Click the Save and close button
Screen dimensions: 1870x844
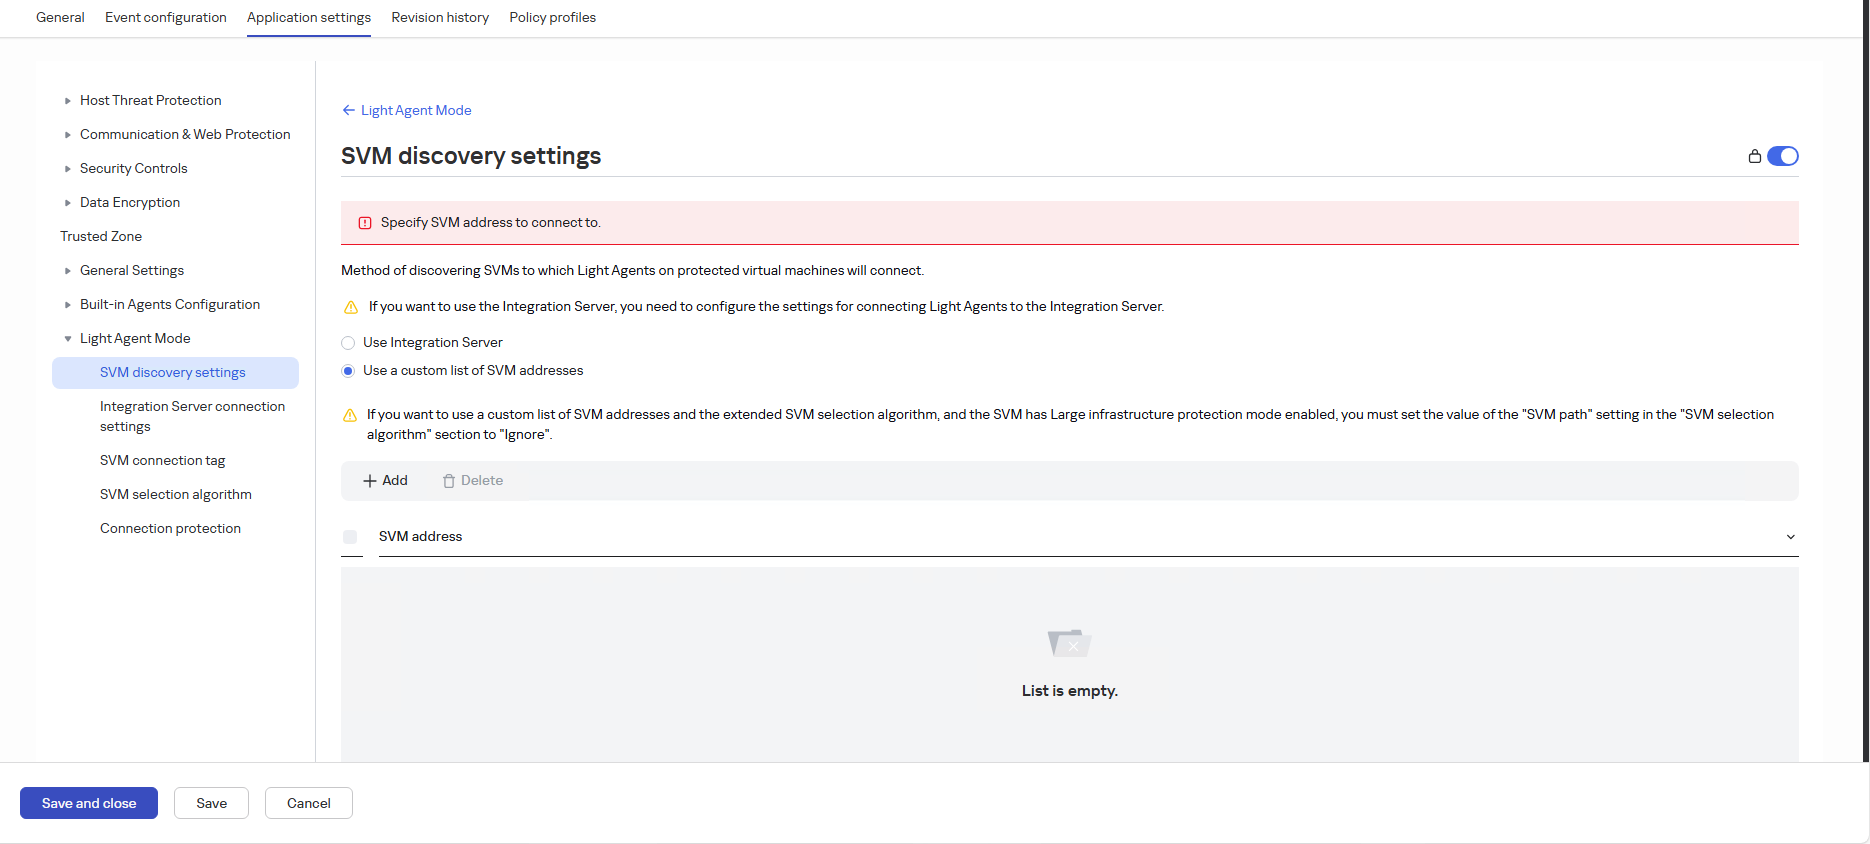(89, 803)
